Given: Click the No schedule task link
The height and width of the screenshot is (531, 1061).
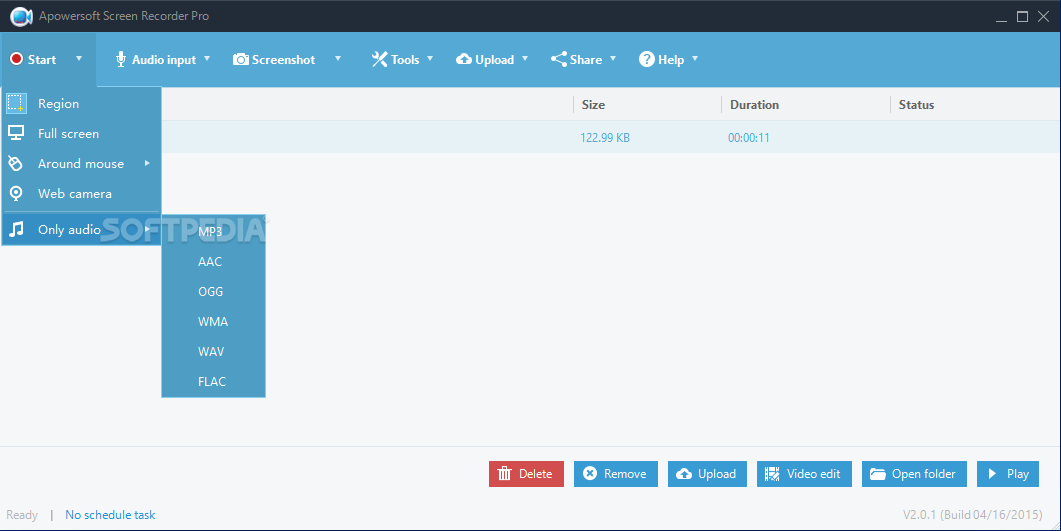Looking at the screenshot, I should pos(110,515).
